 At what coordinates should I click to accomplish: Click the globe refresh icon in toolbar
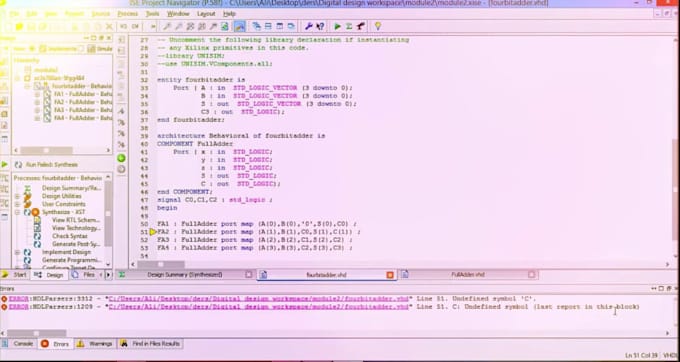point(225,26)
